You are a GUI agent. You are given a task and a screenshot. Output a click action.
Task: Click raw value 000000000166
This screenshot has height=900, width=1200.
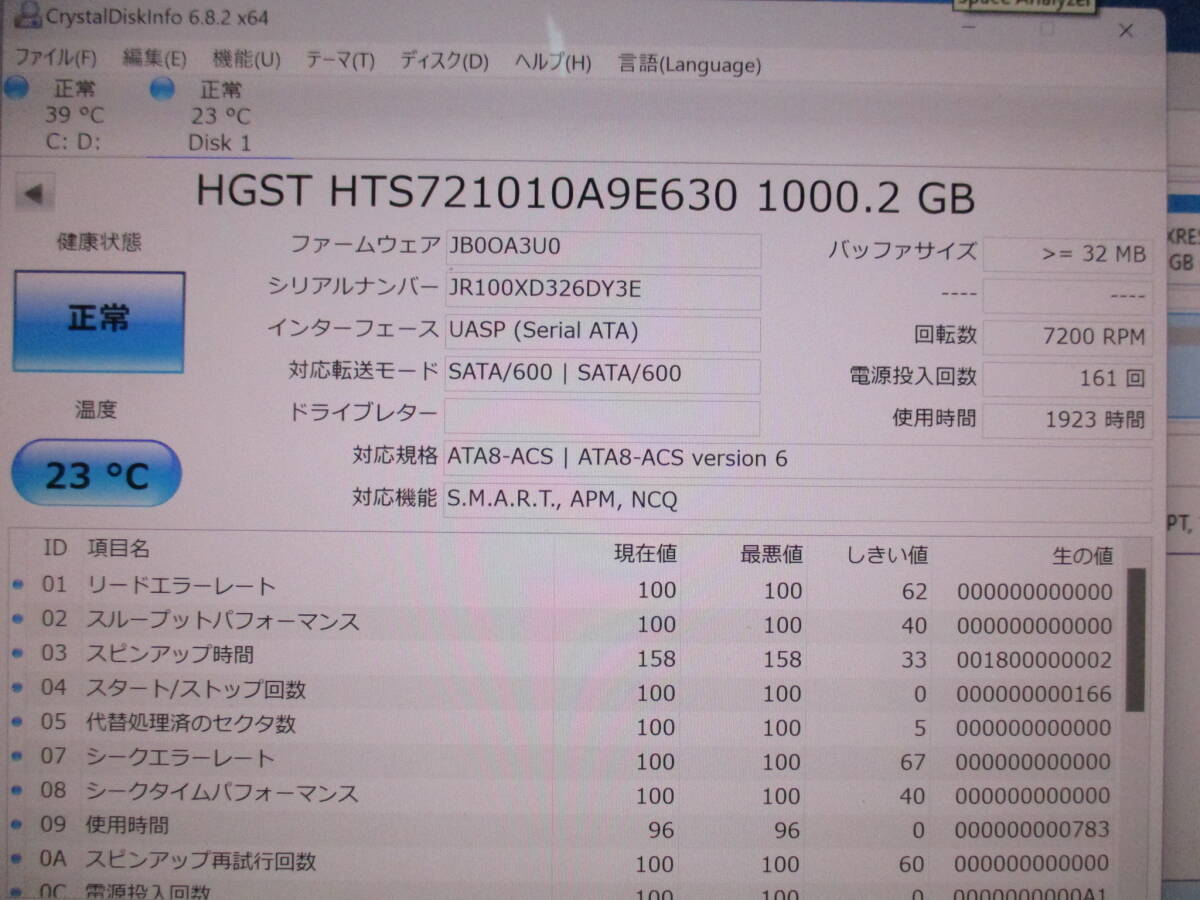(1034, 694)
